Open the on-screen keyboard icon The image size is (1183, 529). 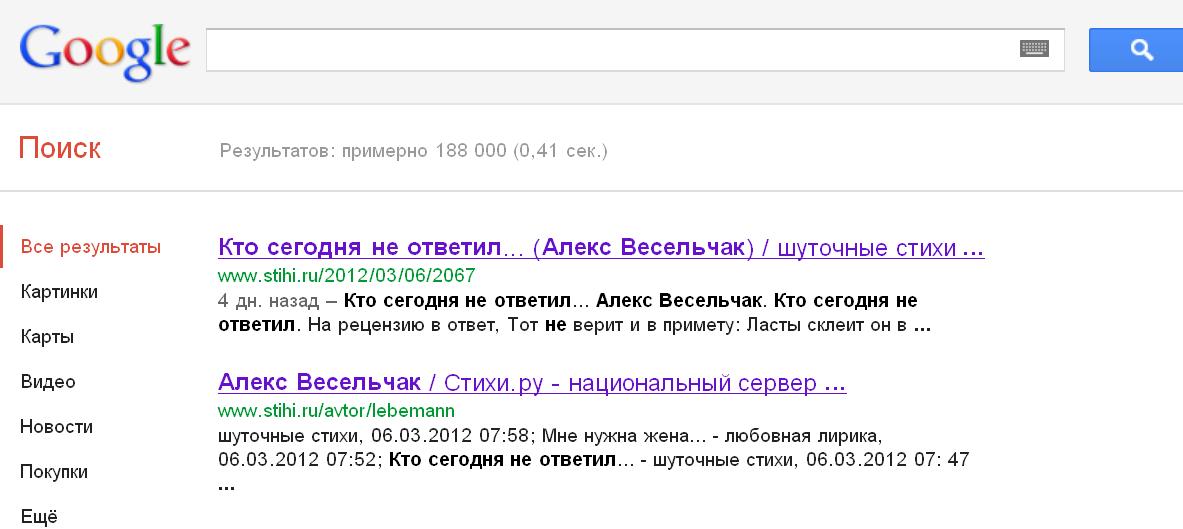click(1034, 49)
